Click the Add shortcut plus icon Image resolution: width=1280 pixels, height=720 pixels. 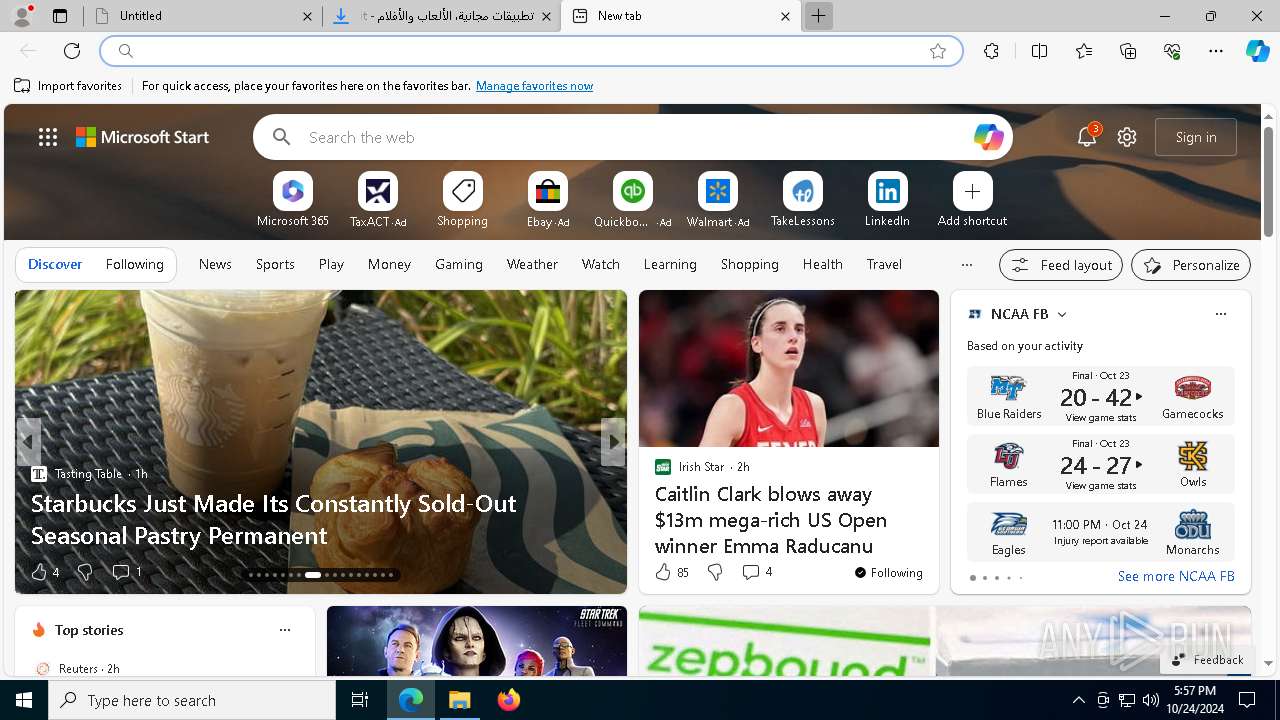tap(972, 191)
